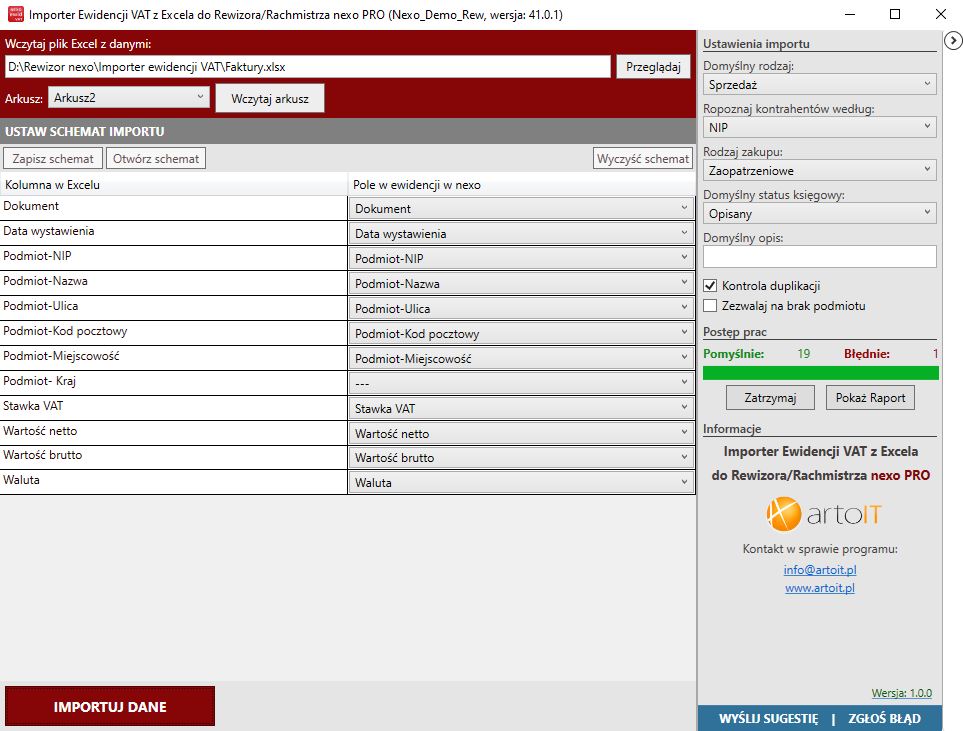Collapse the right settings panel arrow
This screenshot has width=963, height=731.
click(953, 40)
